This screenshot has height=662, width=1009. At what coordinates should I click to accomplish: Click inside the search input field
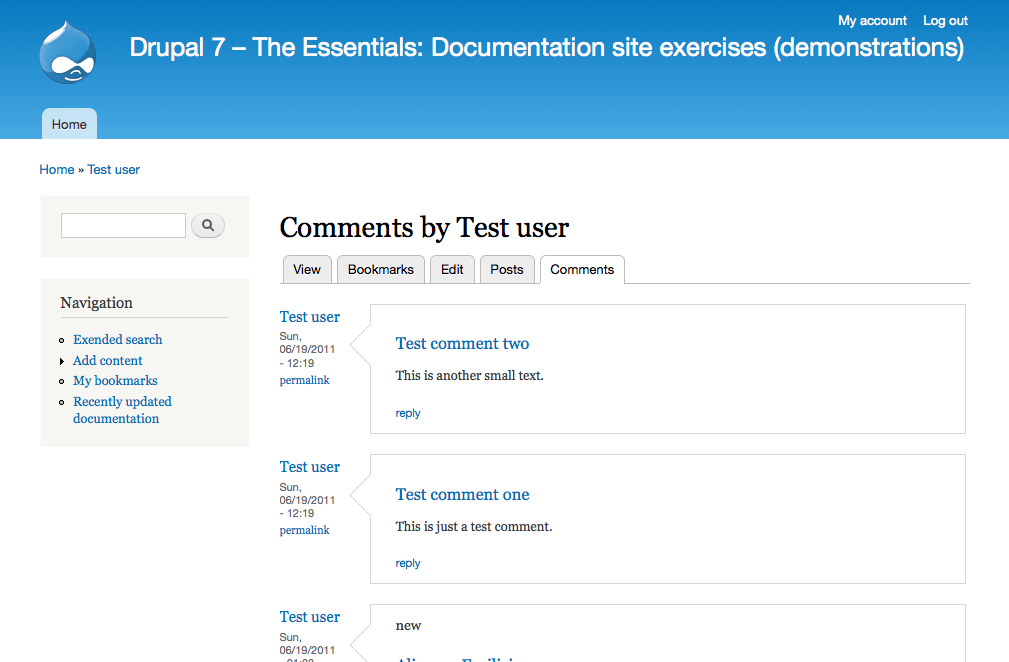click(x=122, y=225)
